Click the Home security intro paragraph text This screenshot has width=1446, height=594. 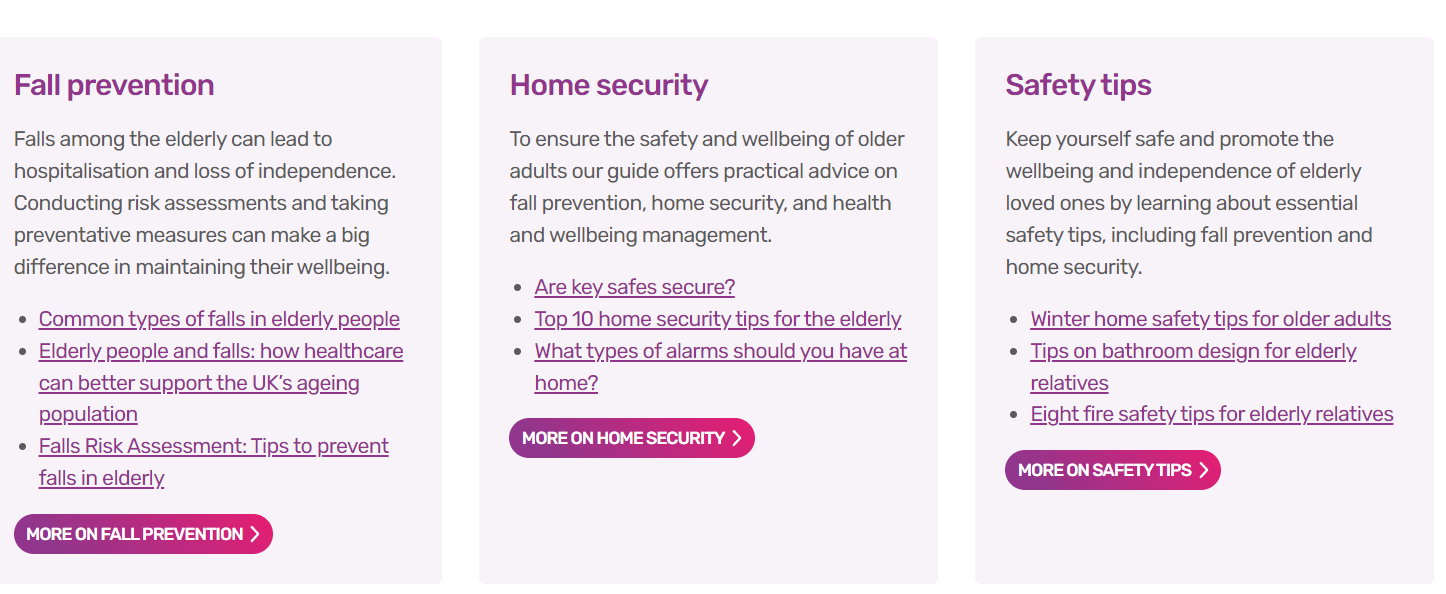pos(706,187)
